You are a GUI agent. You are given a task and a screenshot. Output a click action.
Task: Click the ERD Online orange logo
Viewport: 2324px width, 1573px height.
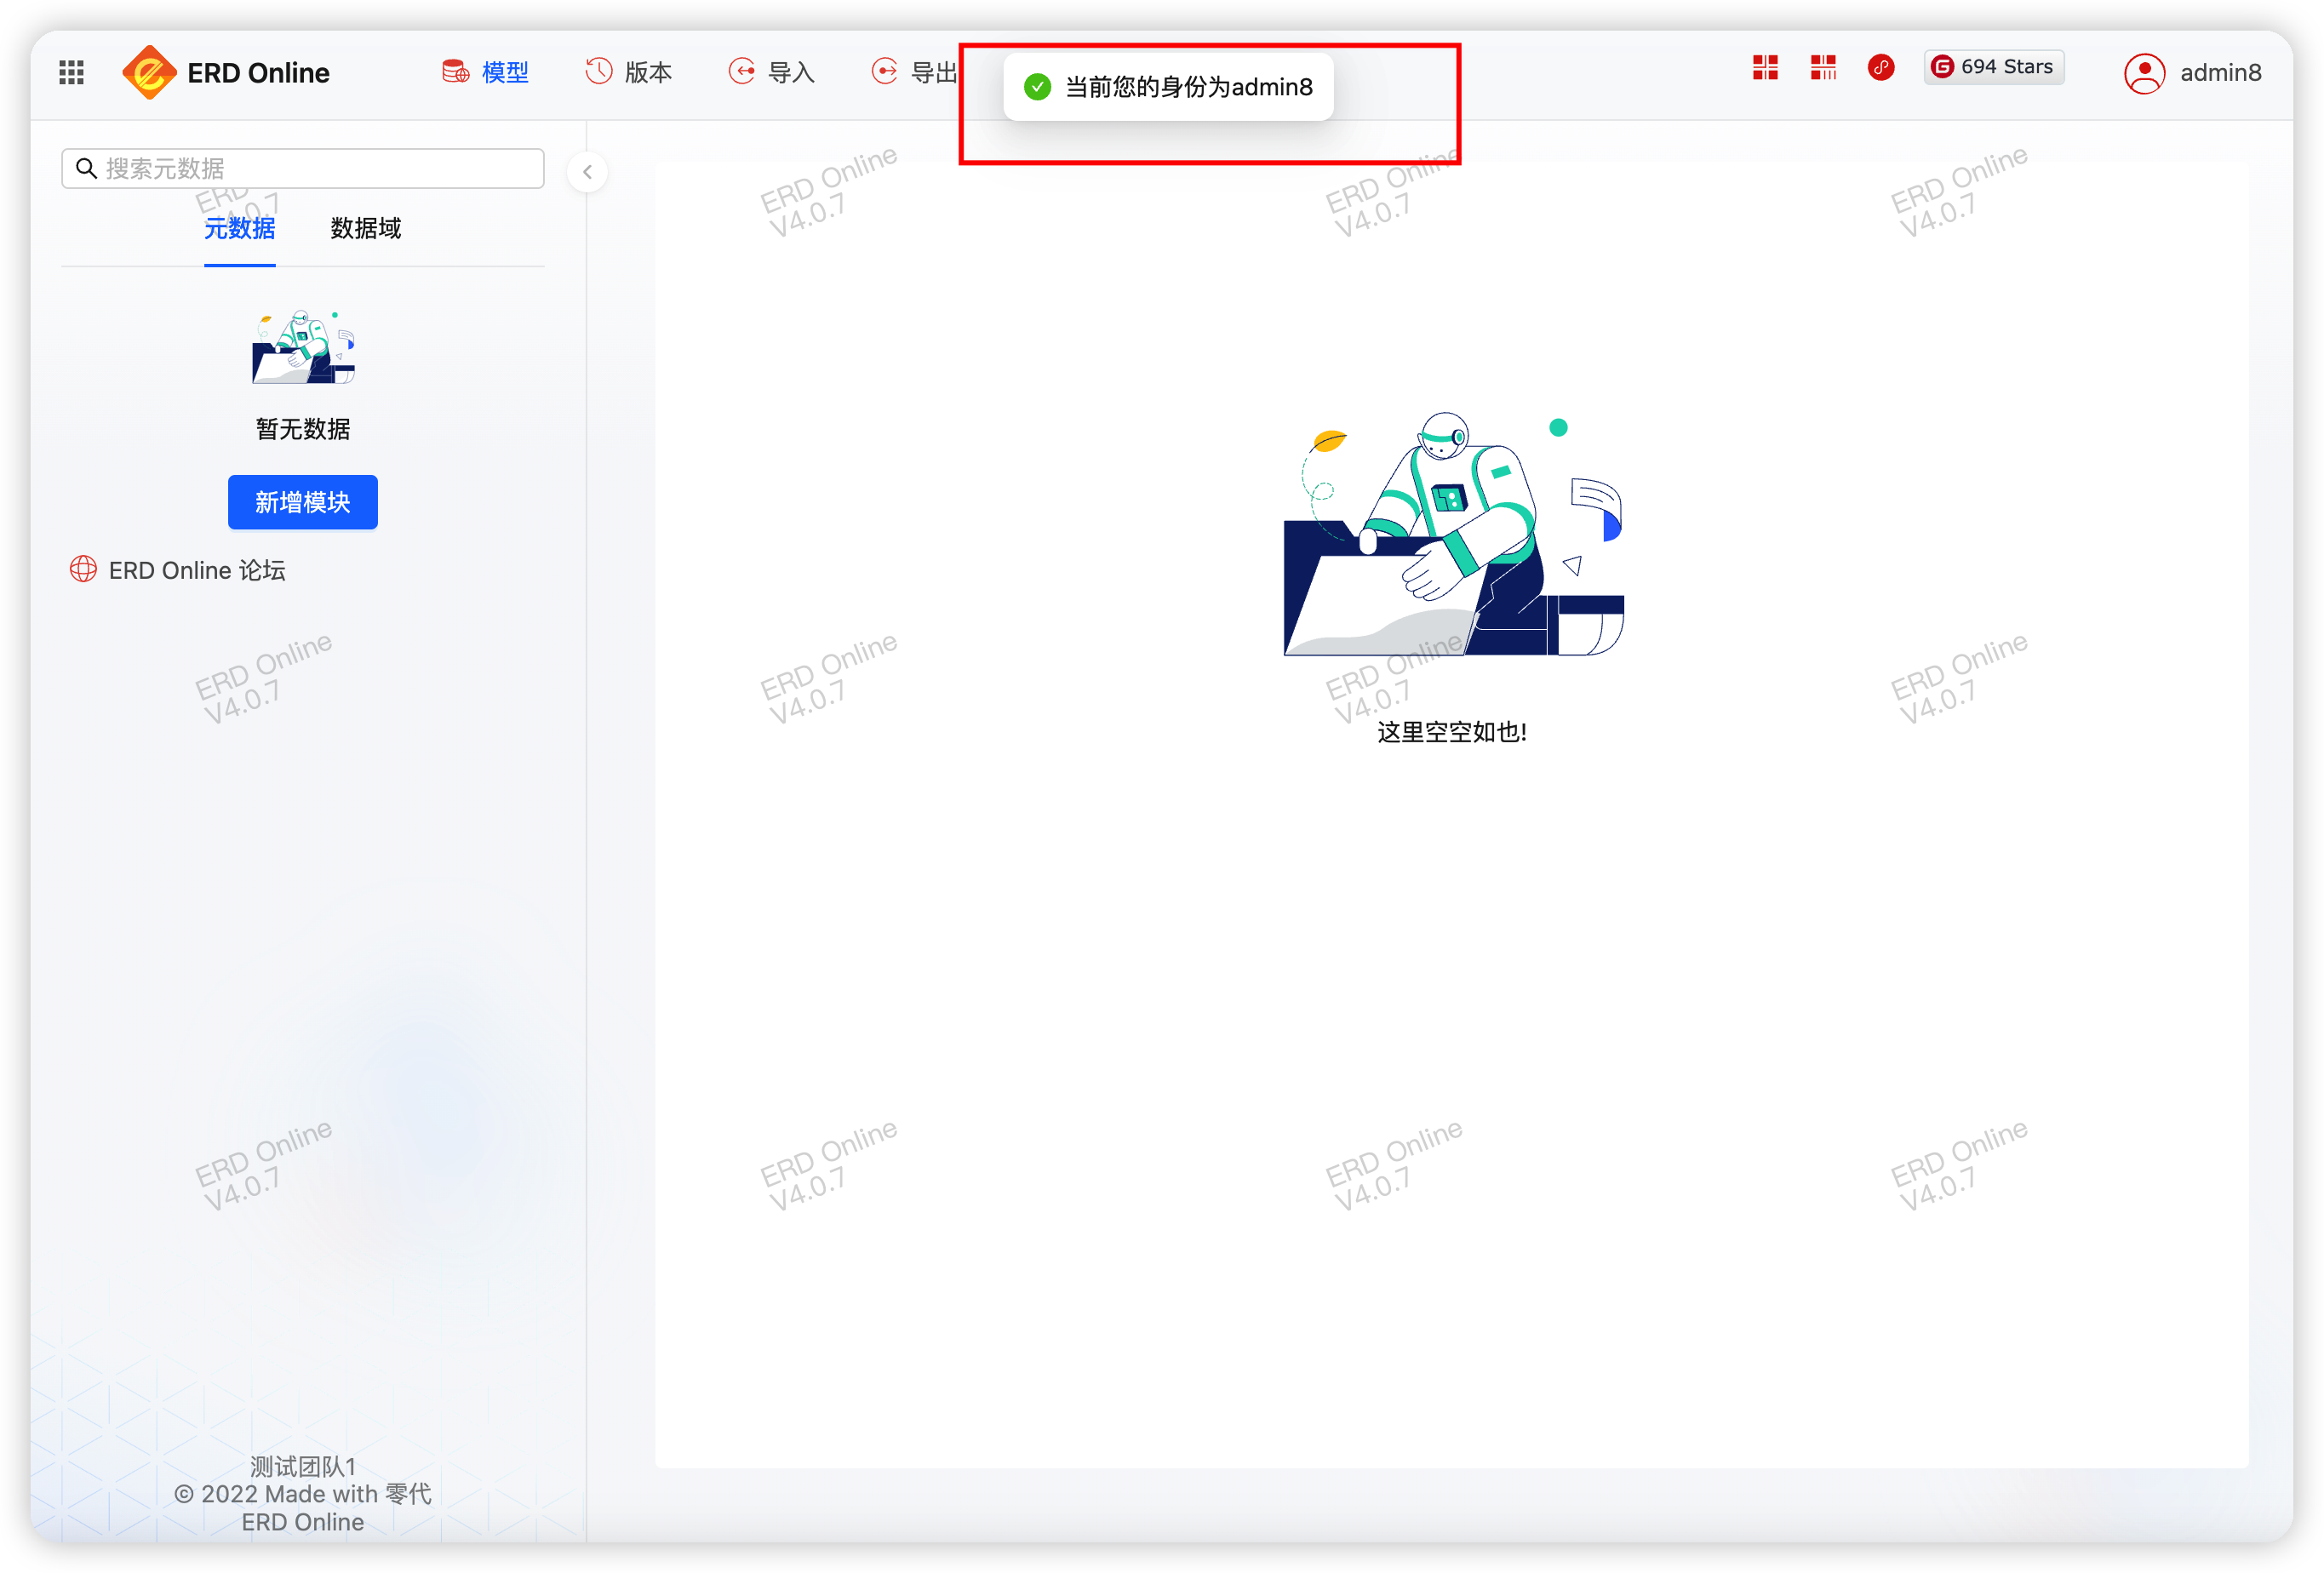[148, 72]
